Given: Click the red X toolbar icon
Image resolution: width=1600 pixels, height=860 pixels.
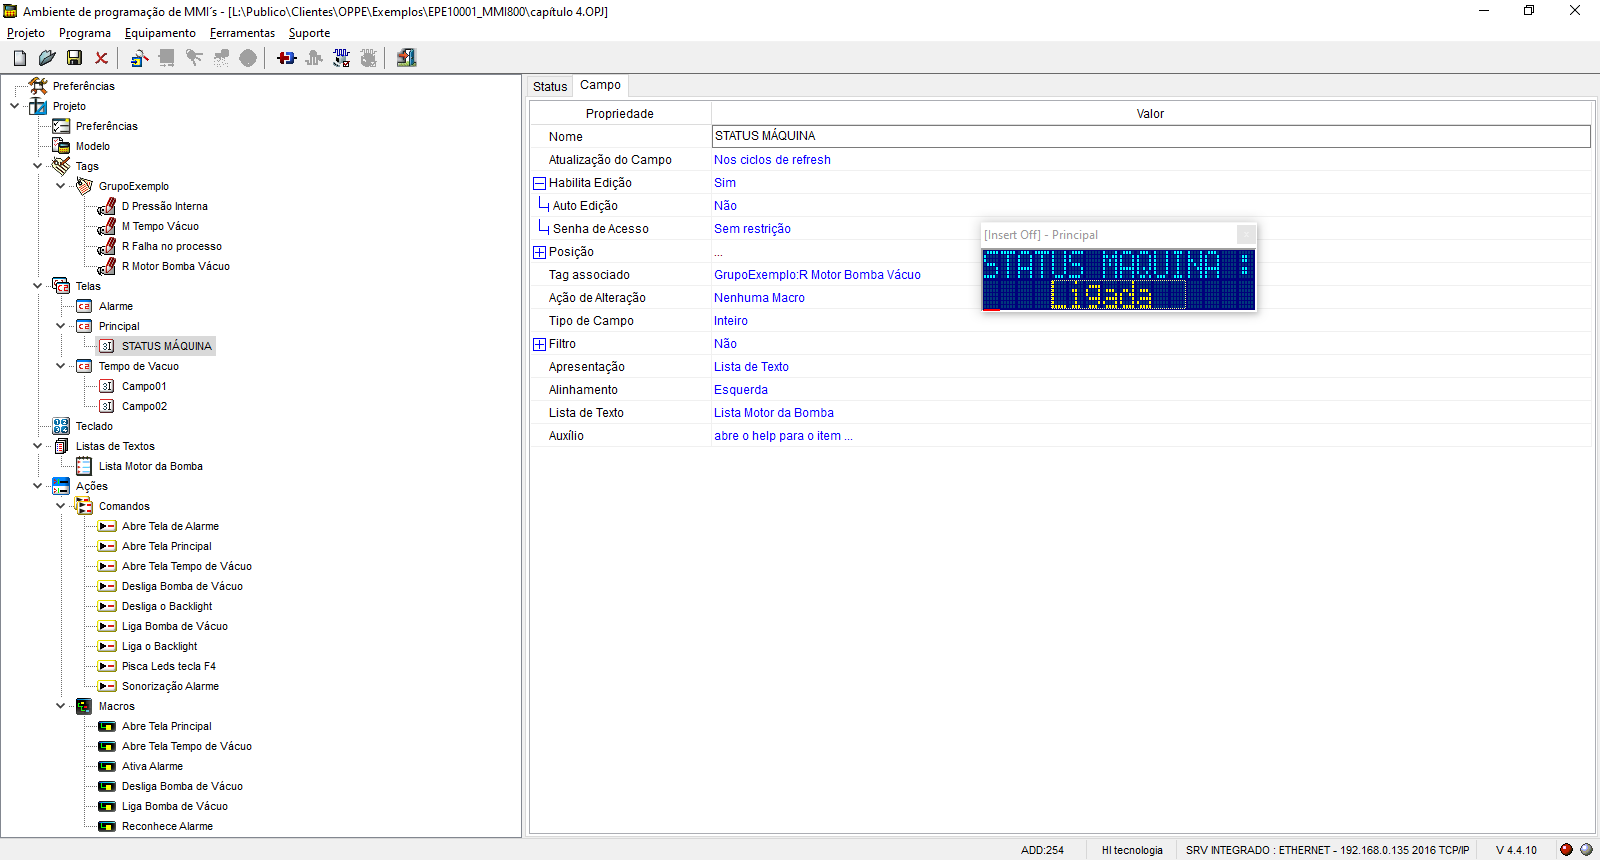Looking at the screenshot, I should 101,58.
